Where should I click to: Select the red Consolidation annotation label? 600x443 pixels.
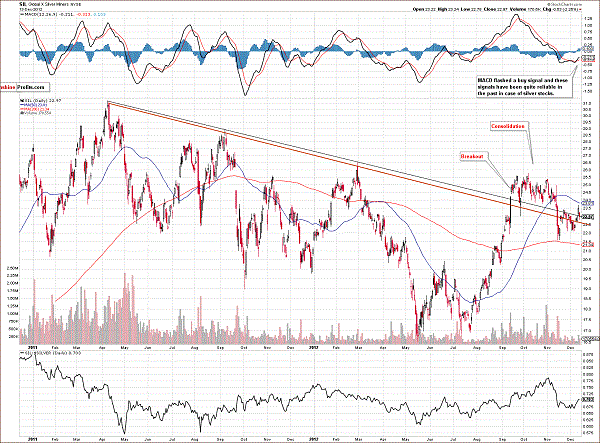point(511,127)
